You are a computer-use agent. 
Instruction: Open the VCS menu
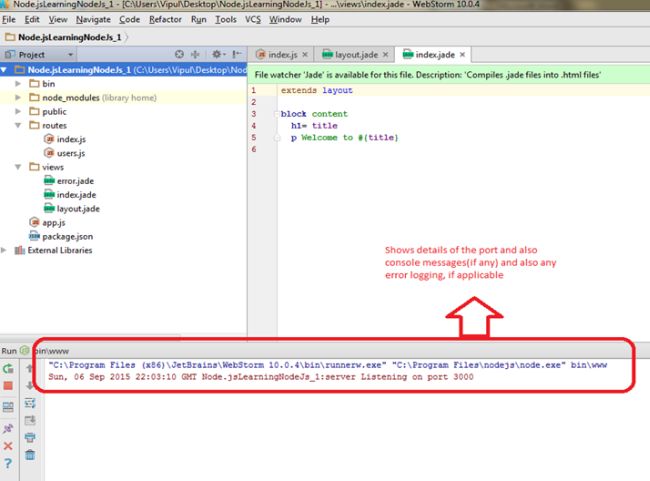click(x=253, y=19)
